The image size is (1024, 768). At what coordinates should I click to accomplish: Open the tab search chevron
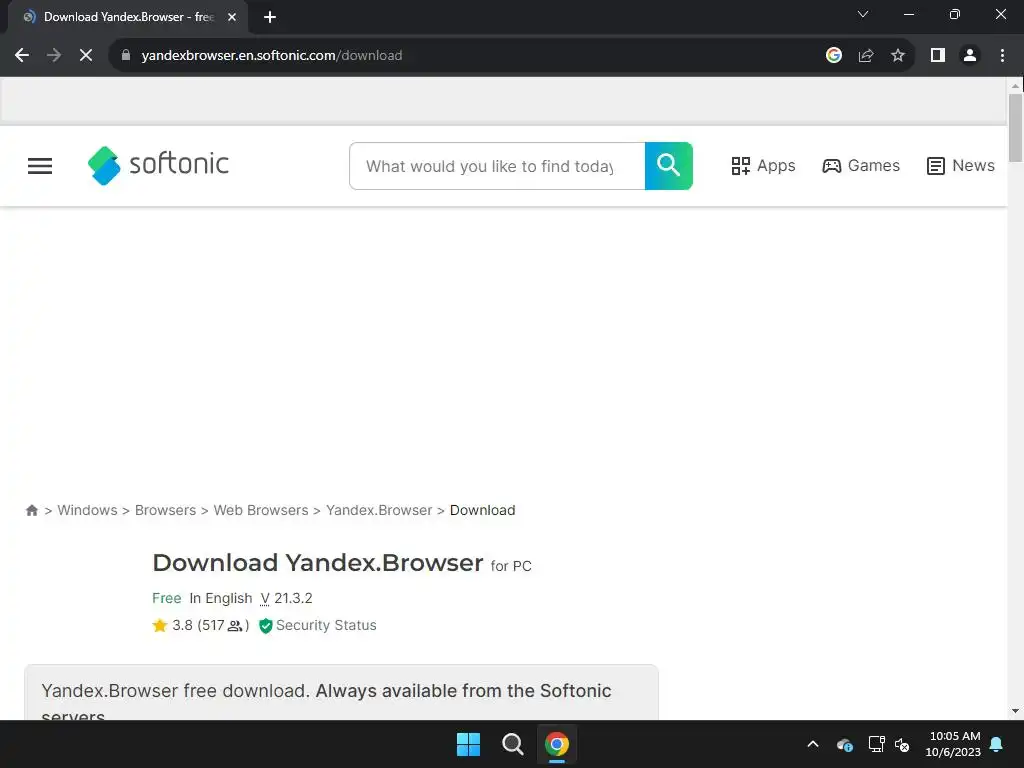[x=863, y=14]
